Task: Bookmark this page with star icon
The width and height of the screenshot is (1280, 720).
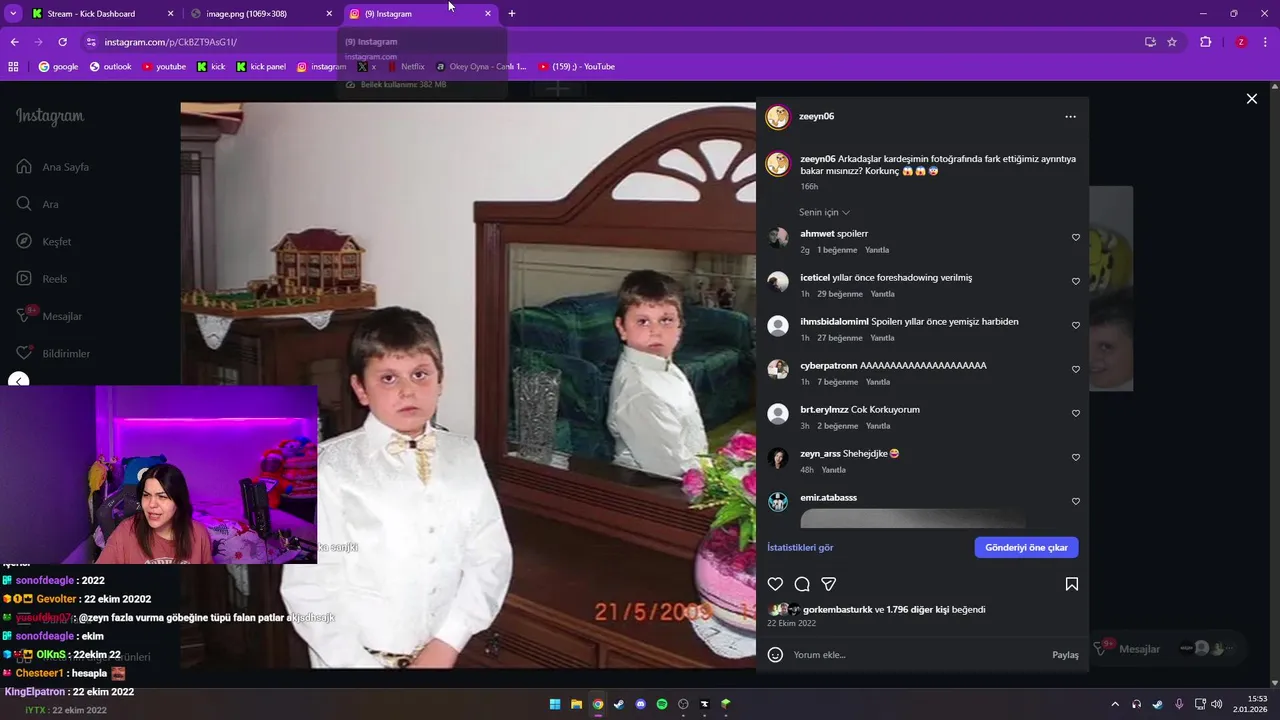Action: pyautogui.click(x=1172, y=42)
